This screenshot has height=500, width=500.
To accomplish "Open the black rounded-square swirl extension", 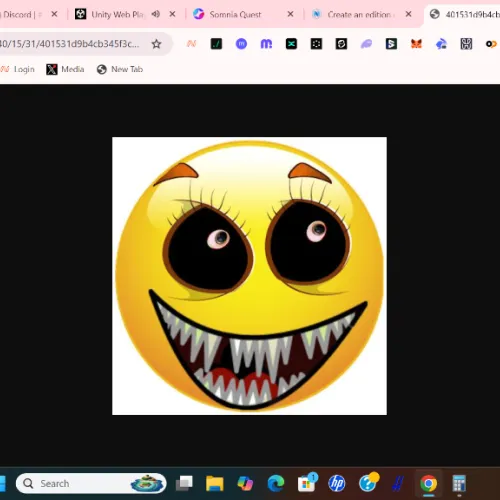I will tap(341, 44).
